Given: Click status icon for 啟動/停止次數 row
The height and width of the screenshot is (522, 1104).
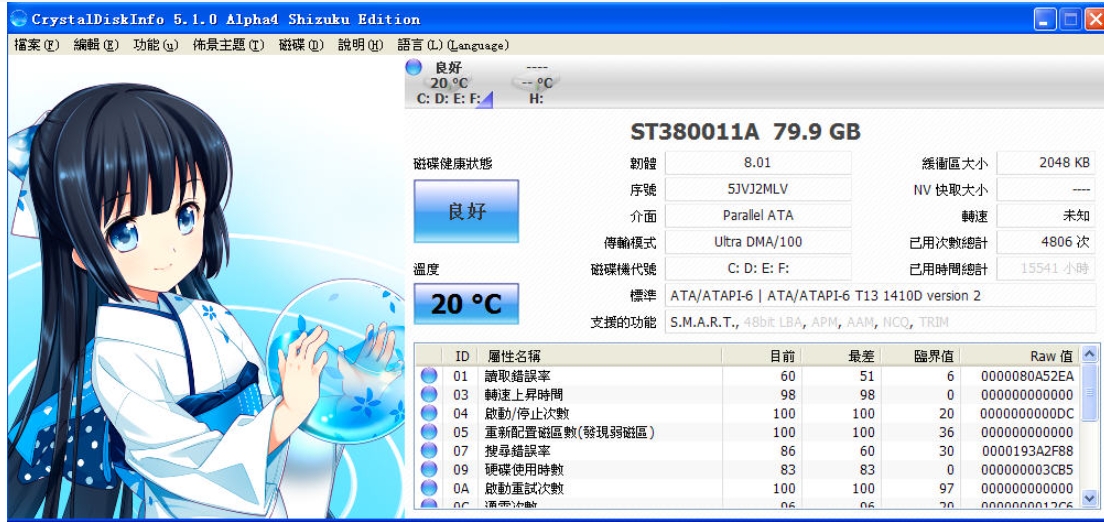Looking at the screenshot, I should tap(429, 413).
